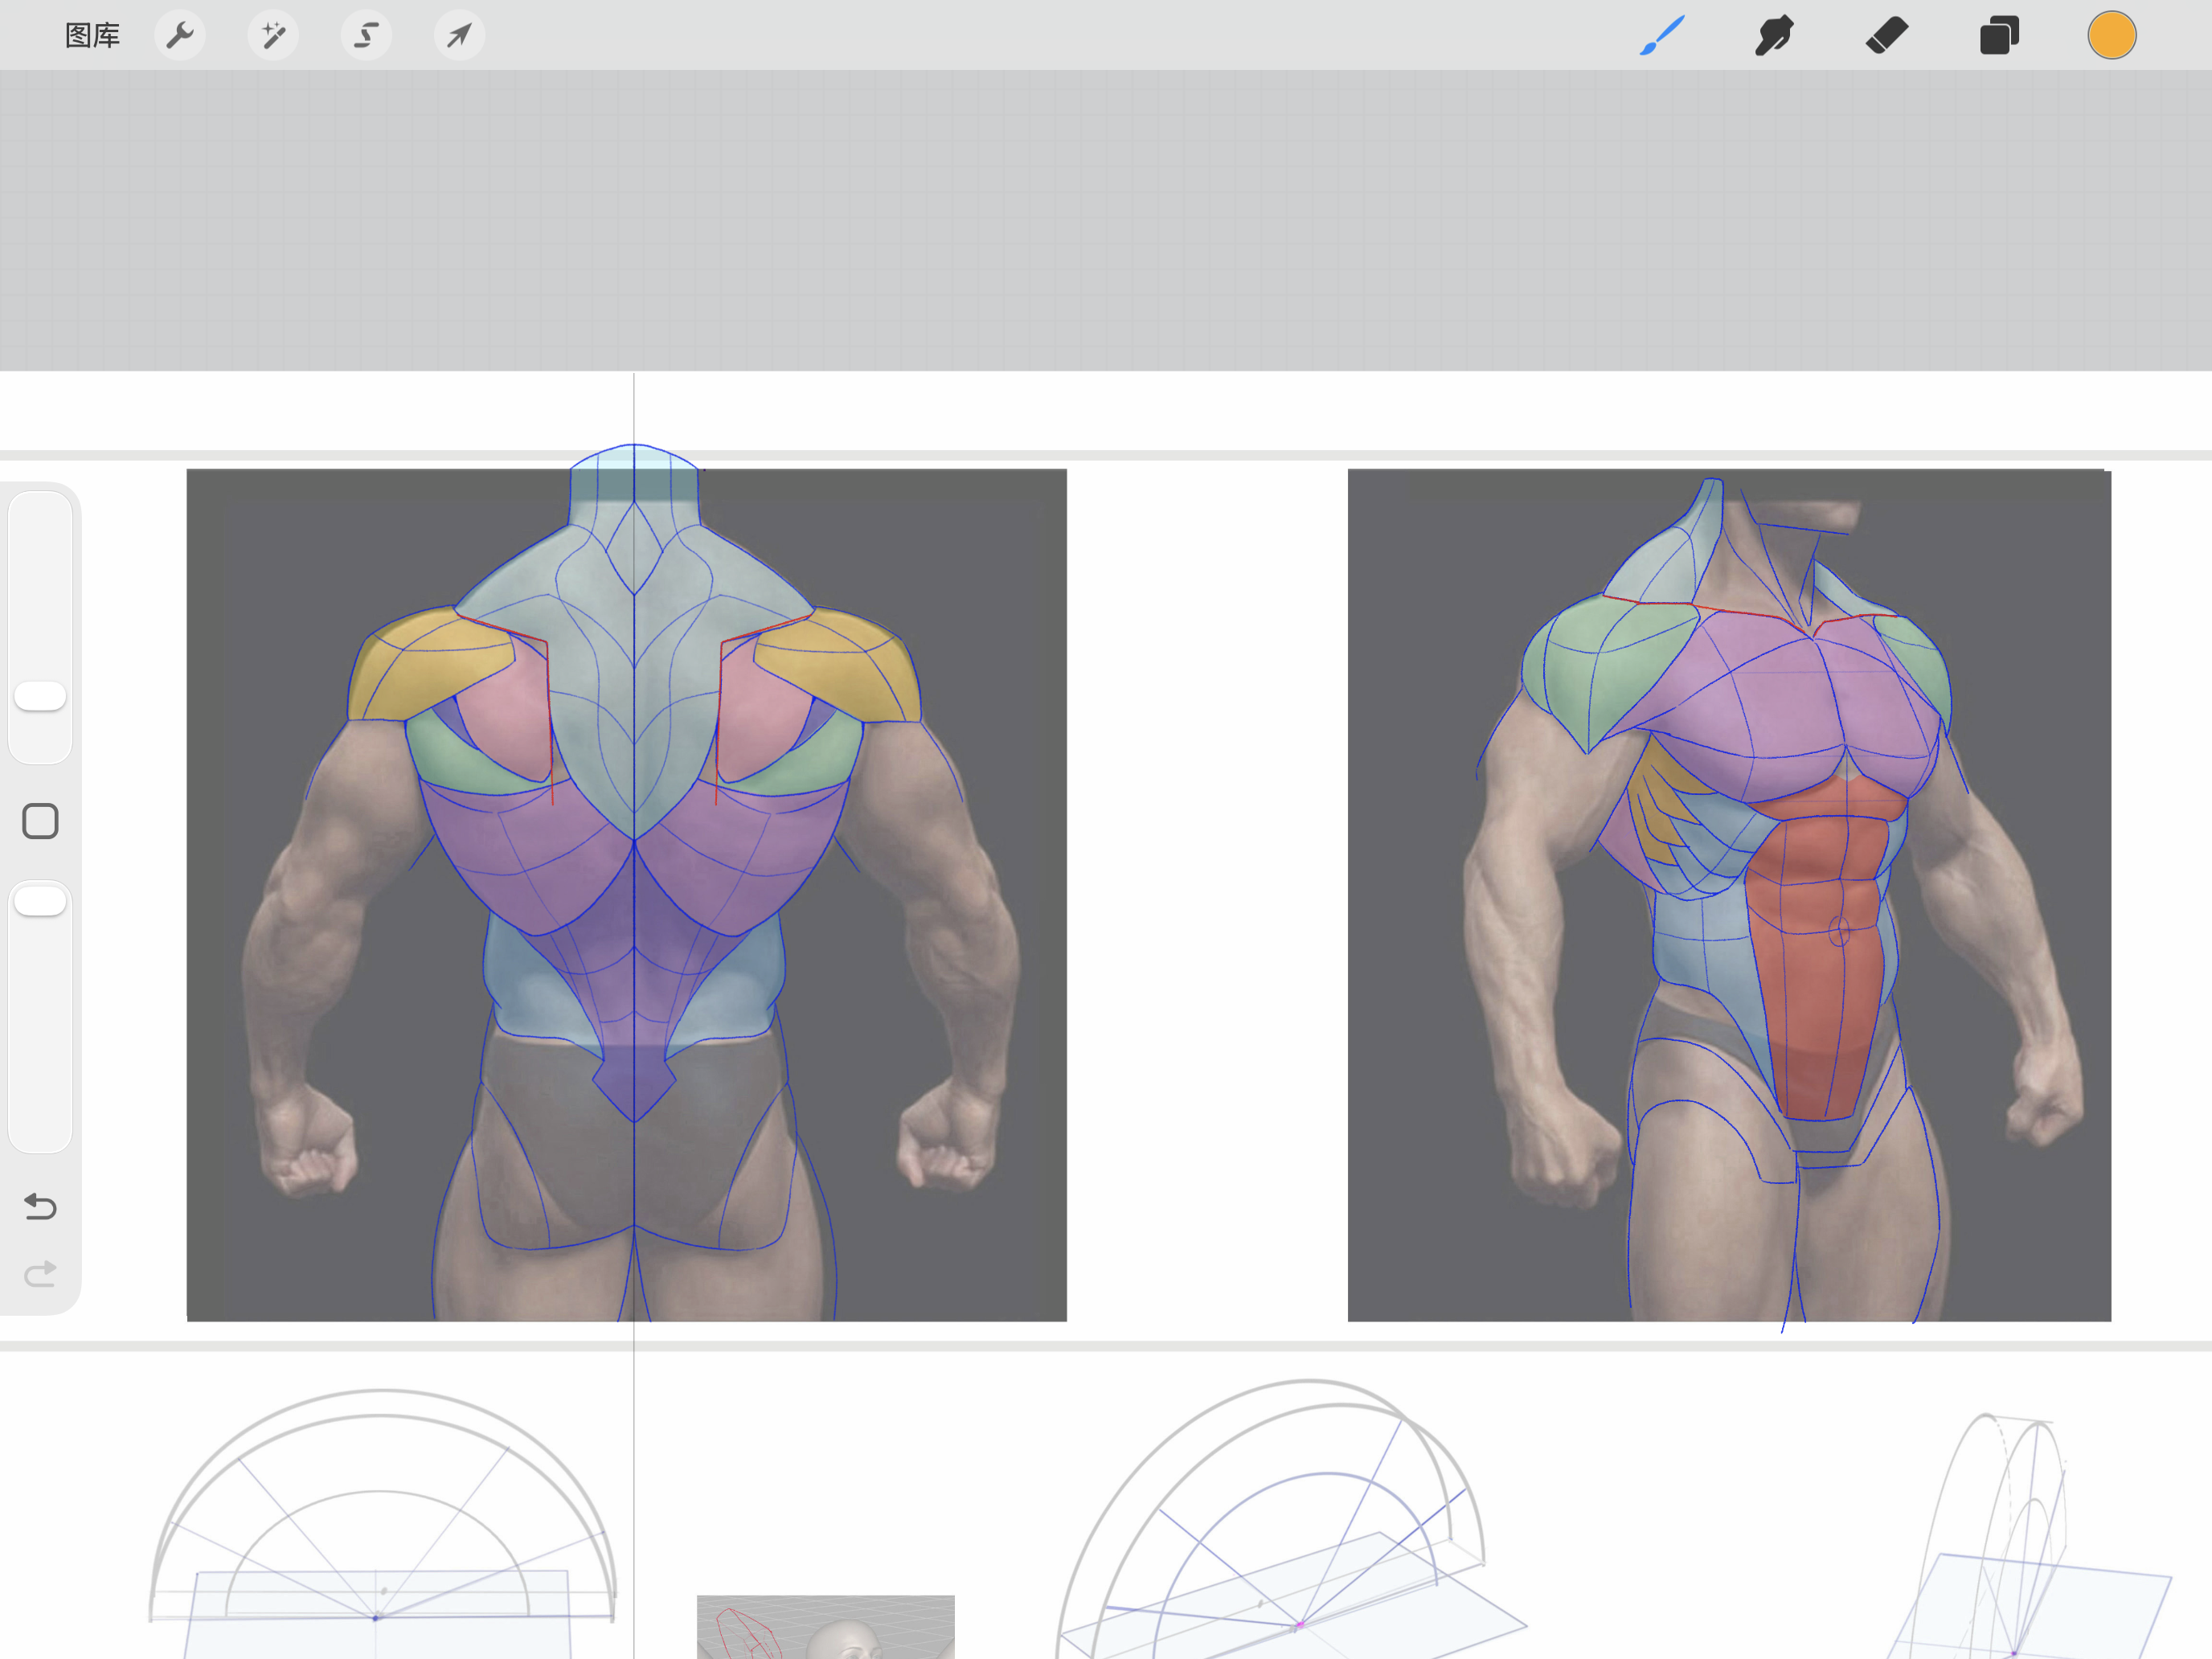Select the Smudge tool
The width and height of the screenshot is (2212, 1659).
[1774, 36]
